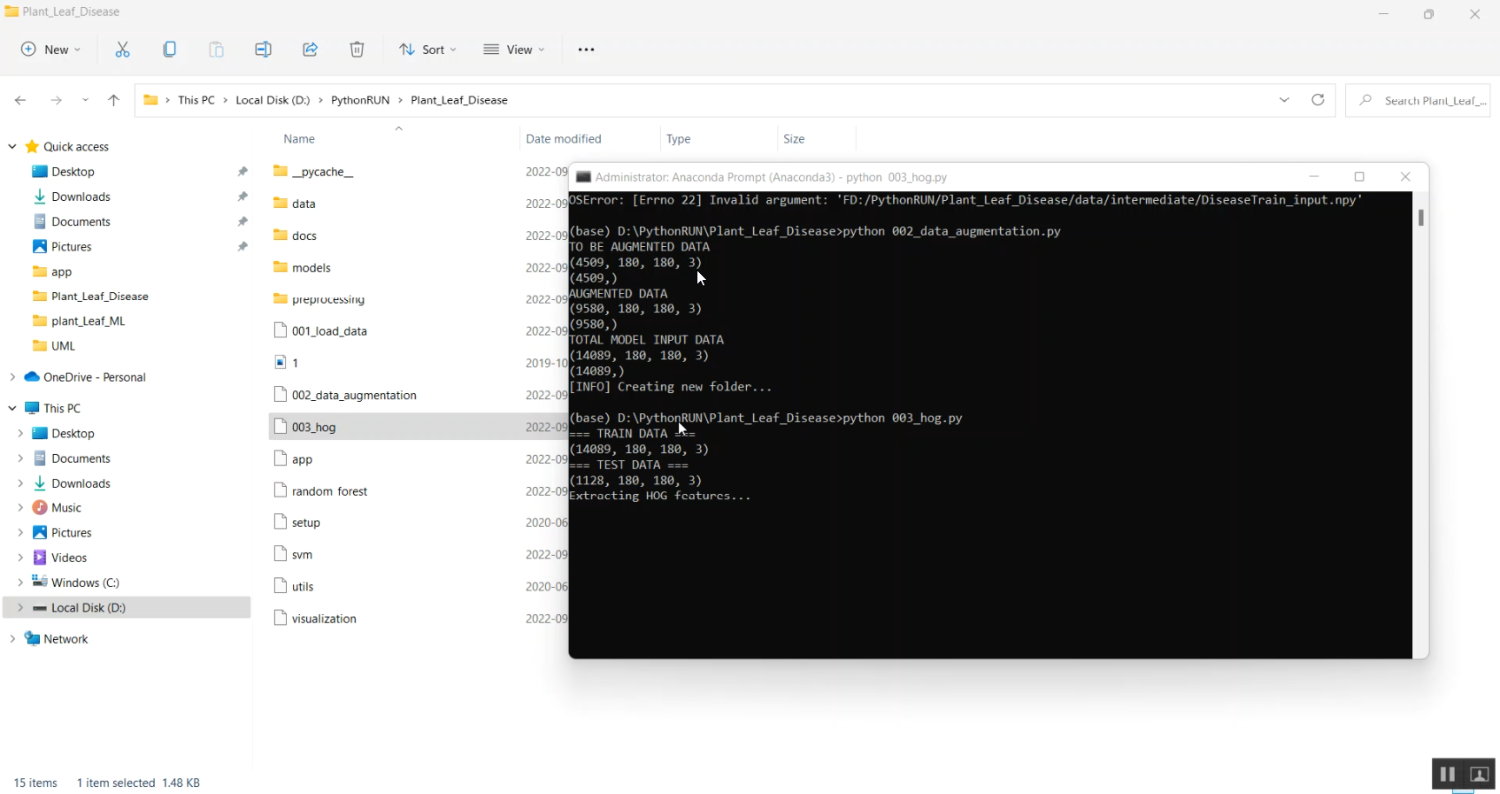Copy the selected file via Copy icon

(169, 49)
